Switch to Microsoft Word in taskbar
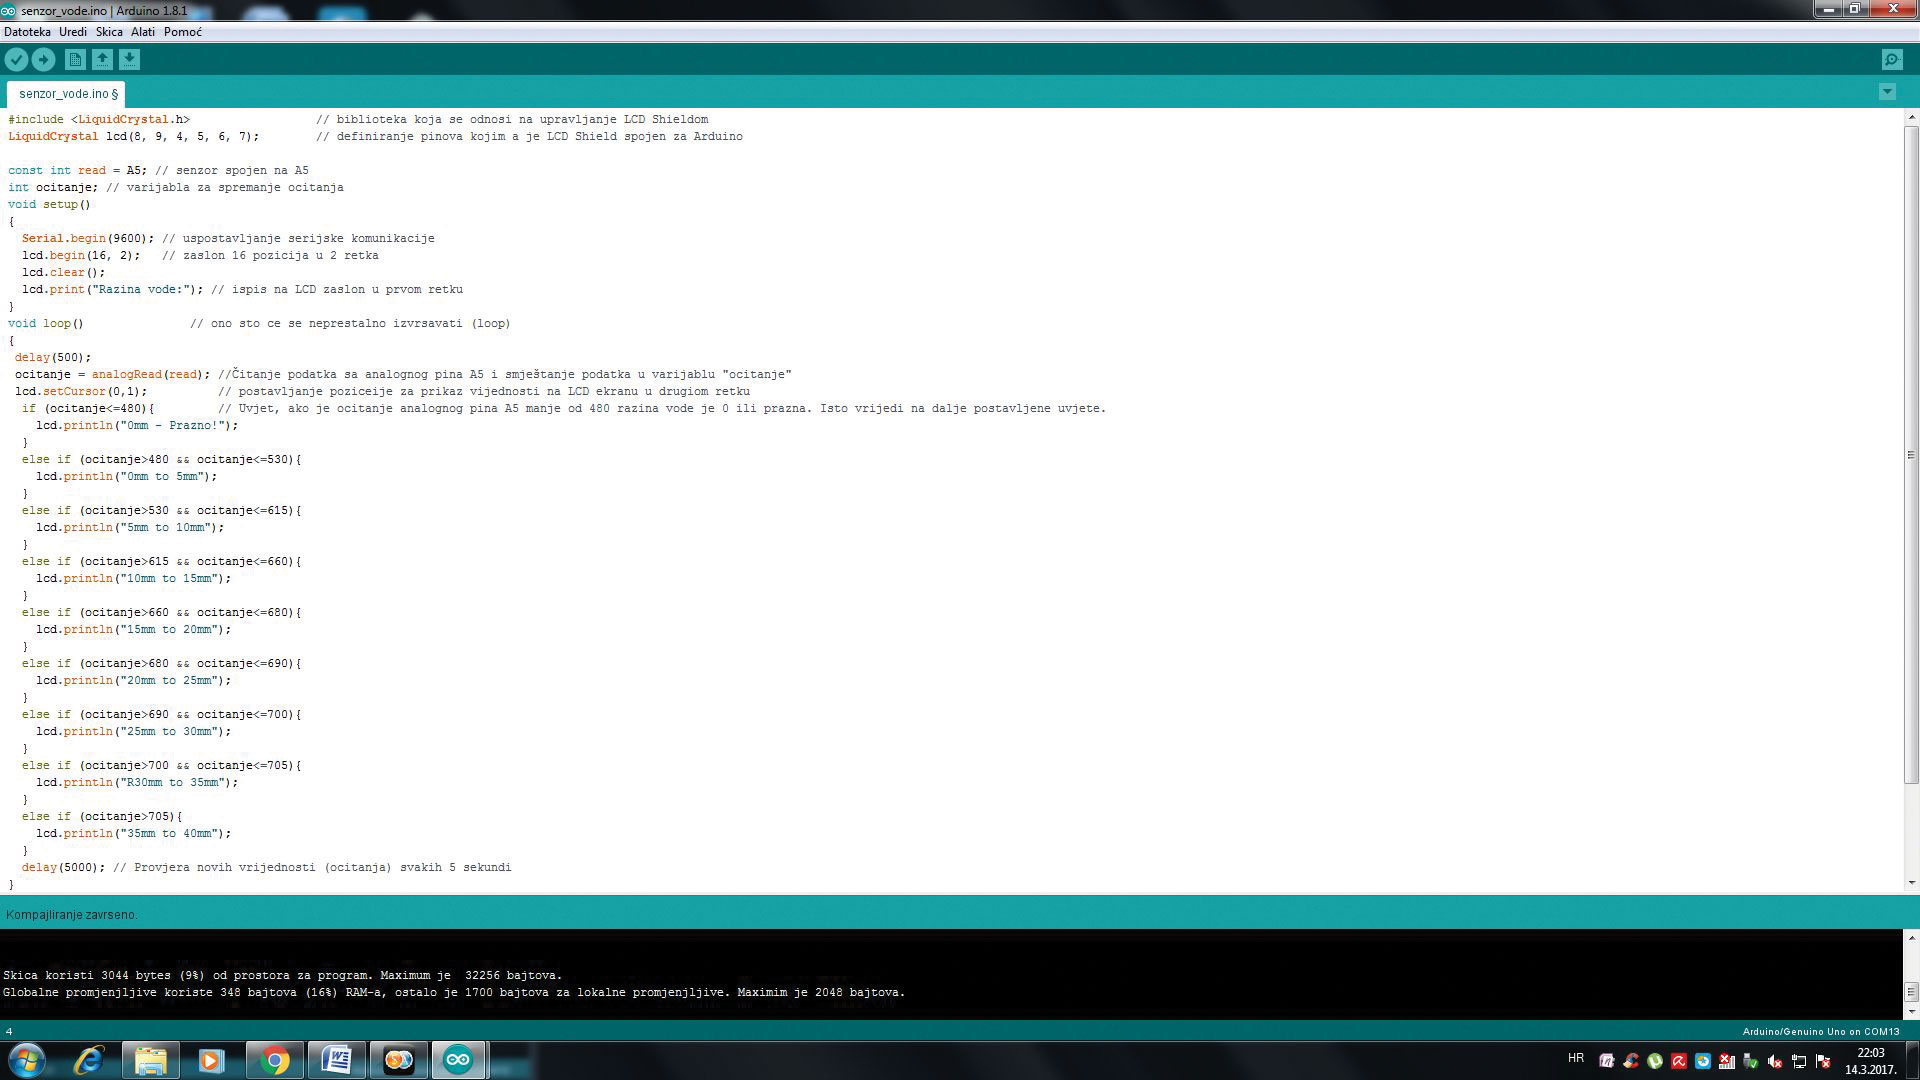Screen dimensions: 1920x1080 pos(336,1060)
